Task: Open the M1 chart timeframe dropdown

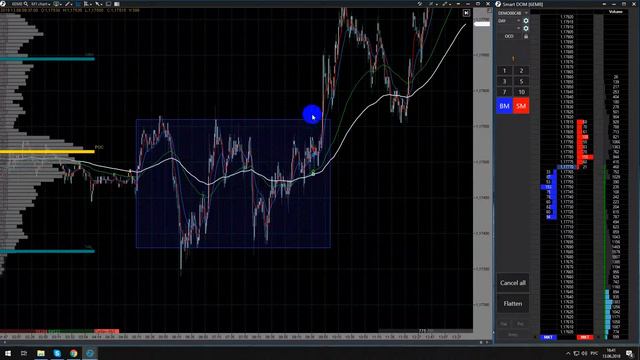Action: pos(40,4)
